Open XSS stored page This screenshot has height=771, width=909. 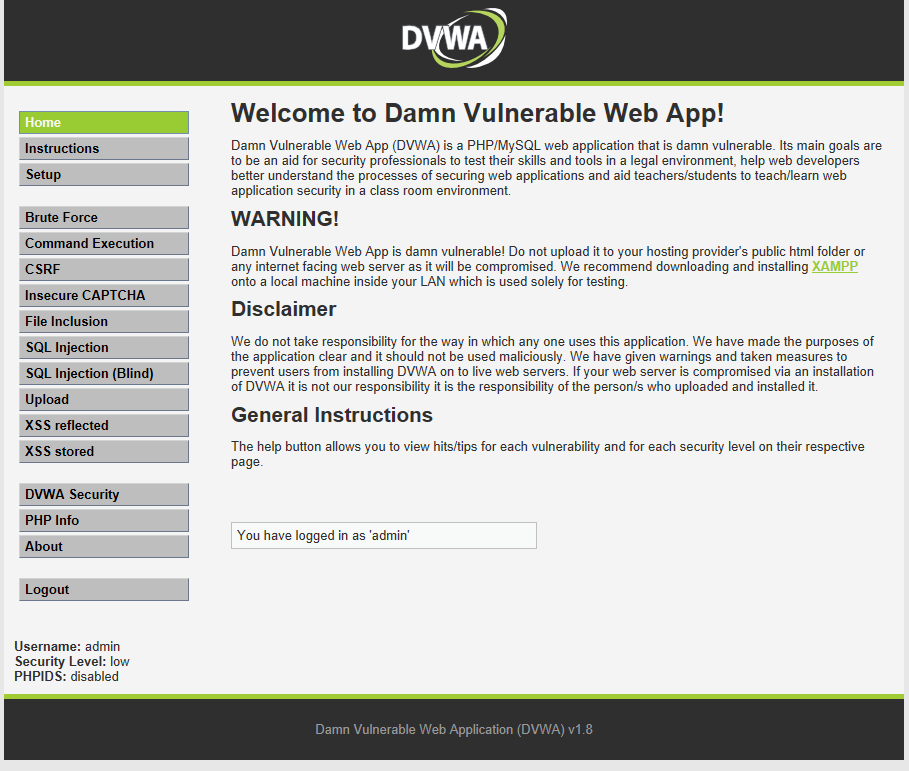click(x=104, y=452)
